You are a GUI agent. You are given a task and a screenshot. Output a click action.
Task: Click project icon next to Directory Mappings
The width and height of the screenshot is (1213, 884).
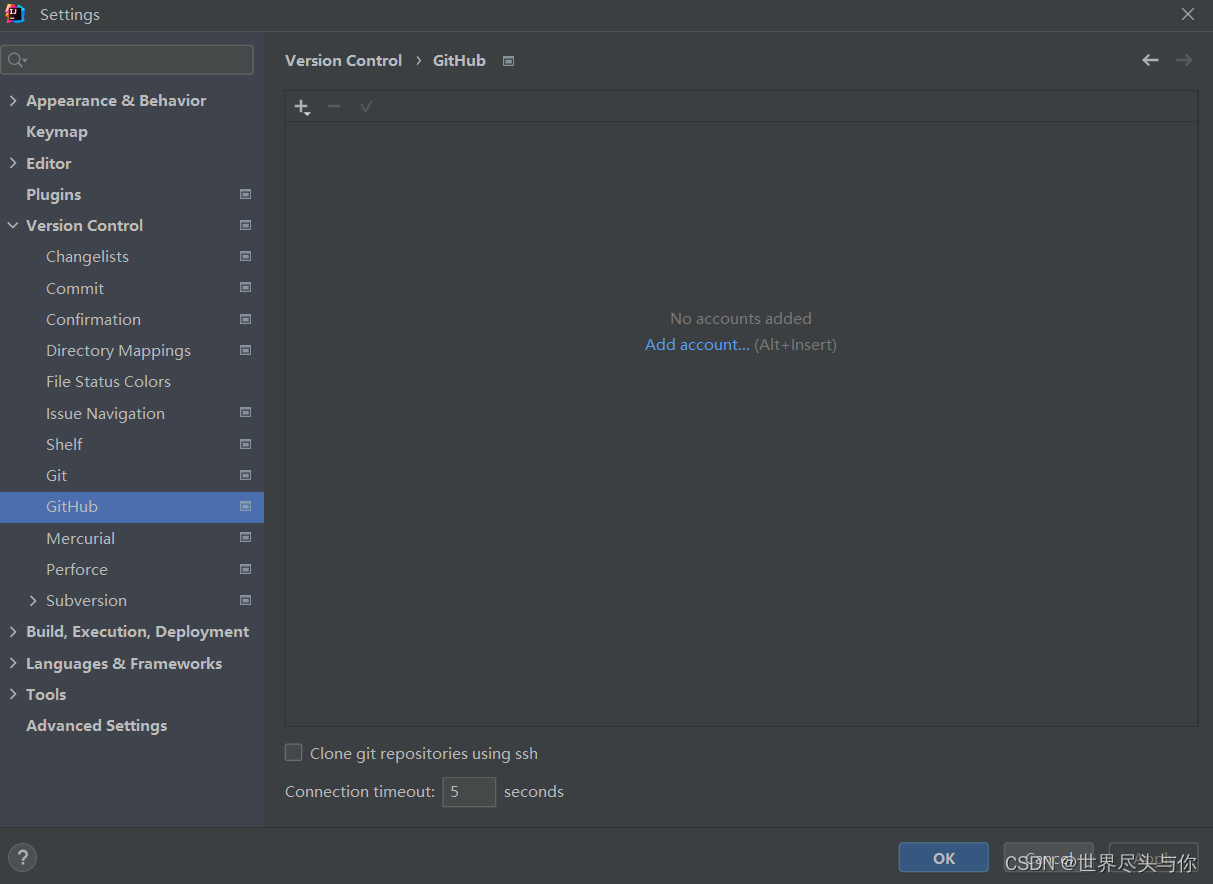pos(245,350)
